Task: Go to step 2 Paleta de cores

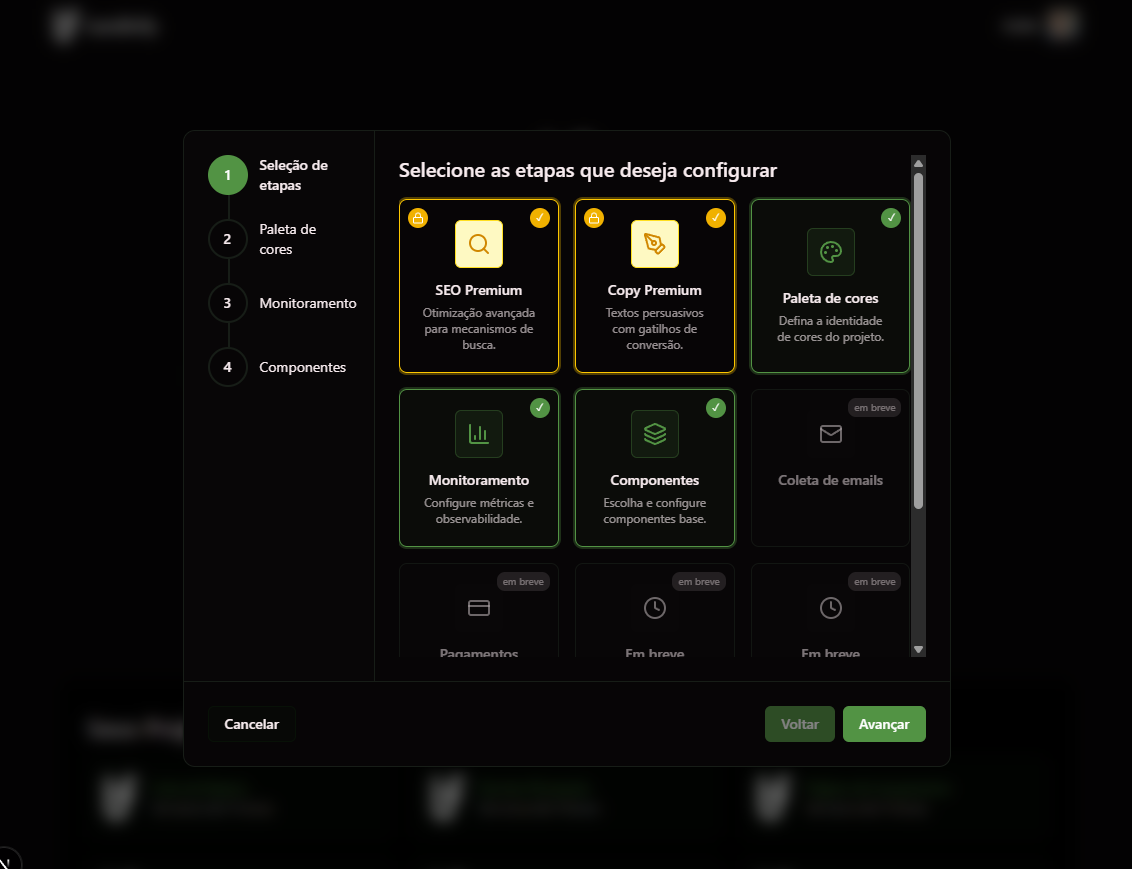Action: pos(228,239)
